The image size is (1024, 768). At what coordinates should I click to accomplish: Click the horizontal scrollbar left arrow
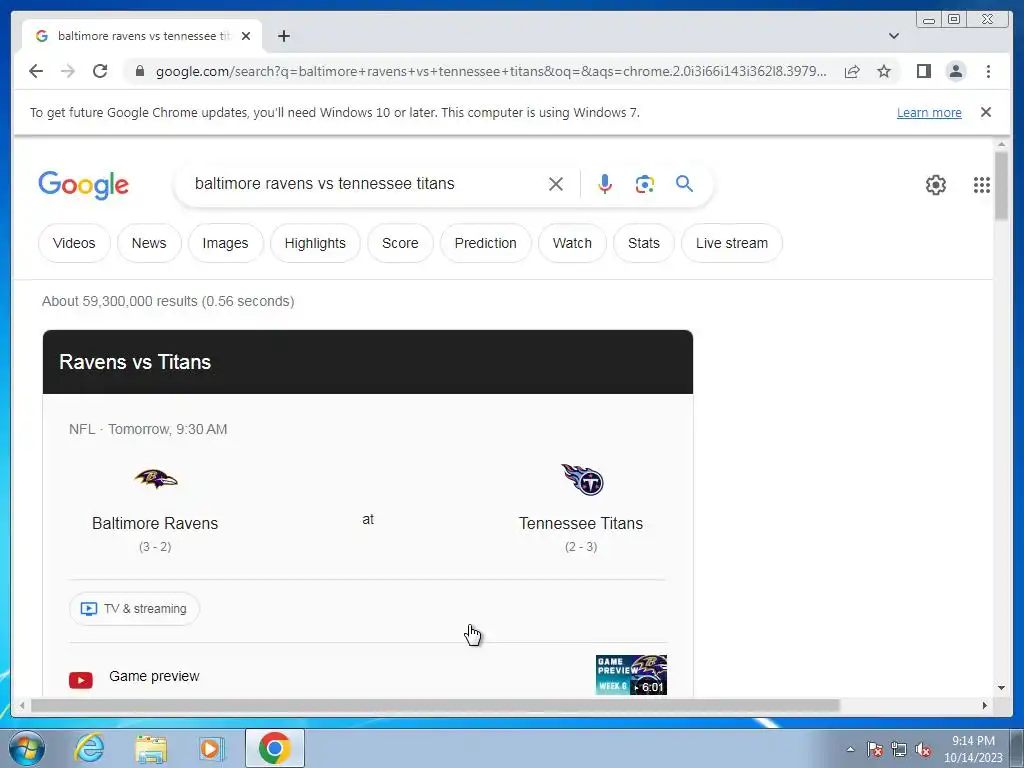point(22,705)
